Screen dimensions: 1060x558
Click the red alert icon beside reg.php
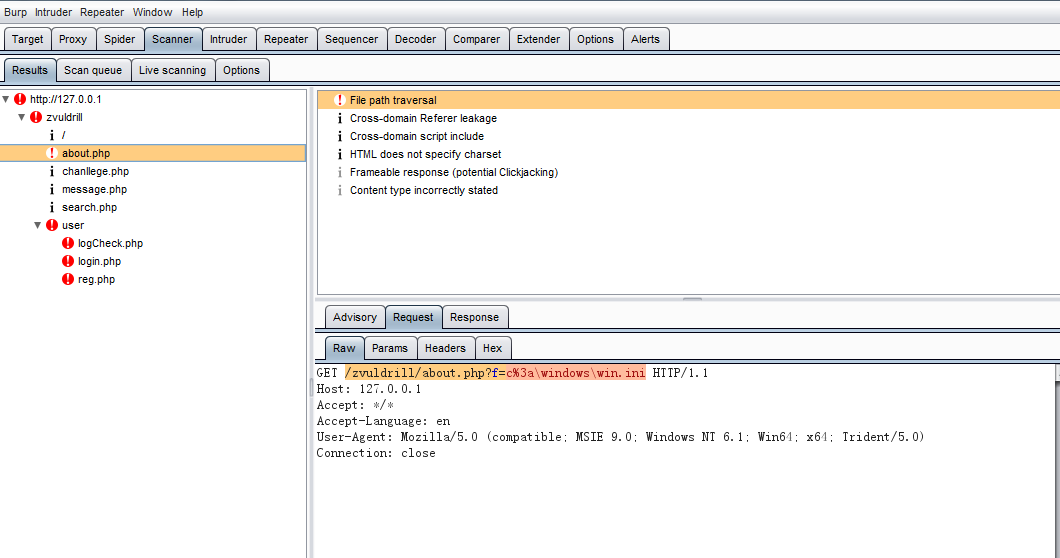click(68, 279)
